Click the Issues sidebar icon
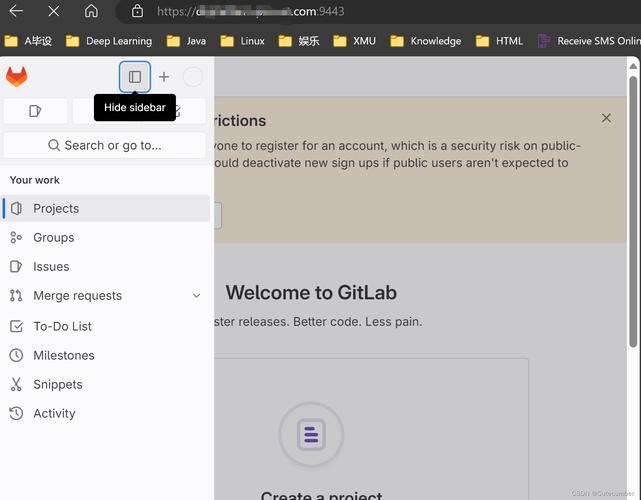641x500 pixels. [16, 267]
